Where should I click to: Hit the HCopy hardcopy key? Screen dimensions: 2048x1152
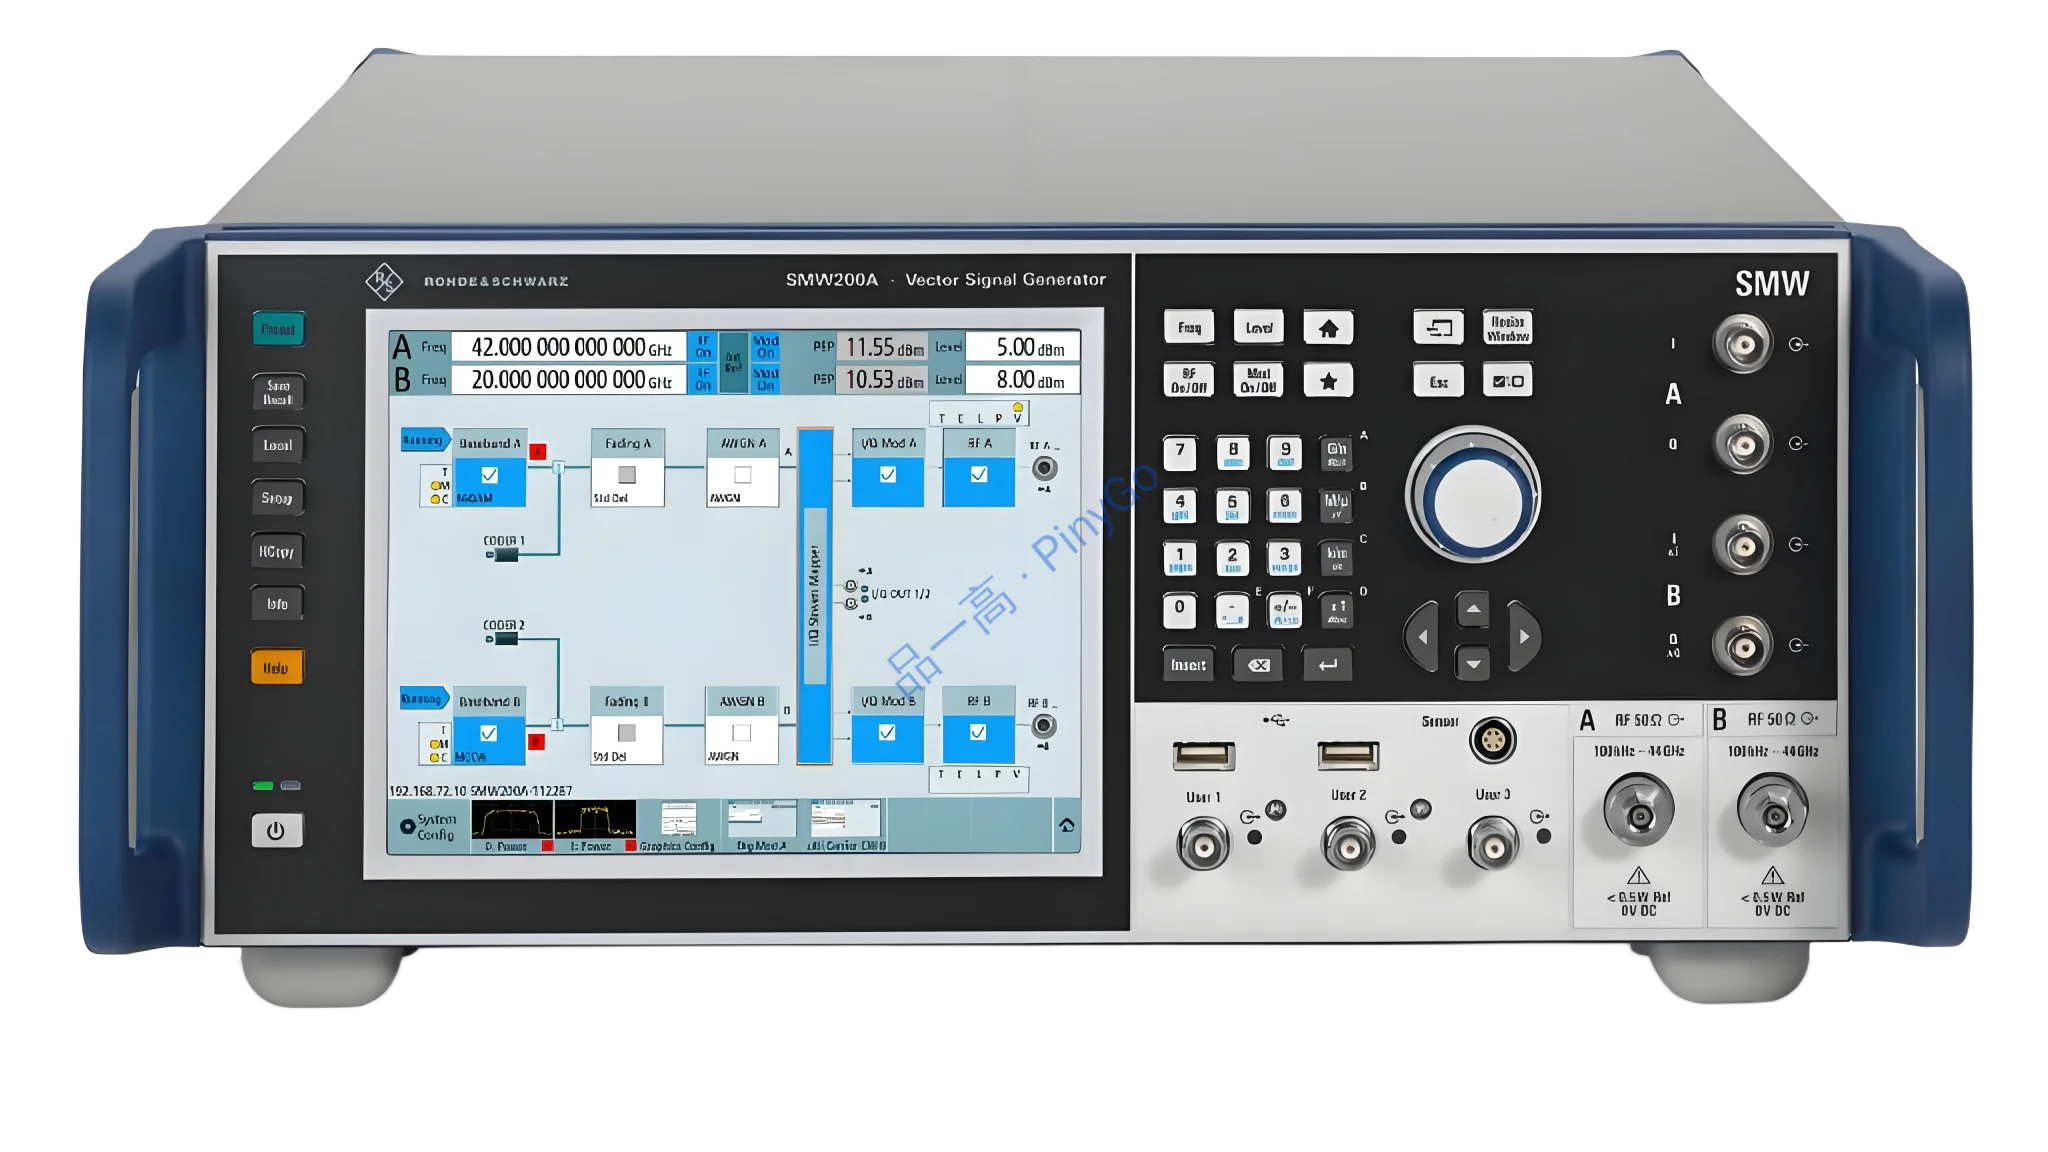(x=277, y=551)
